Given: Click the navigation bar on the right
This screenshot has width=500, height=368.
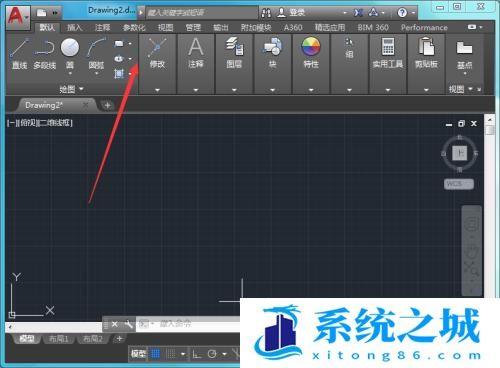Looking at the screenshot, I should (x=472, y=251).
